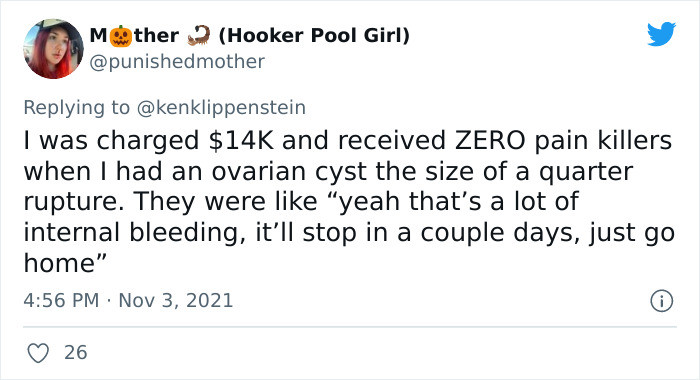Click the phrase internal bleeding

coord(134,233)
